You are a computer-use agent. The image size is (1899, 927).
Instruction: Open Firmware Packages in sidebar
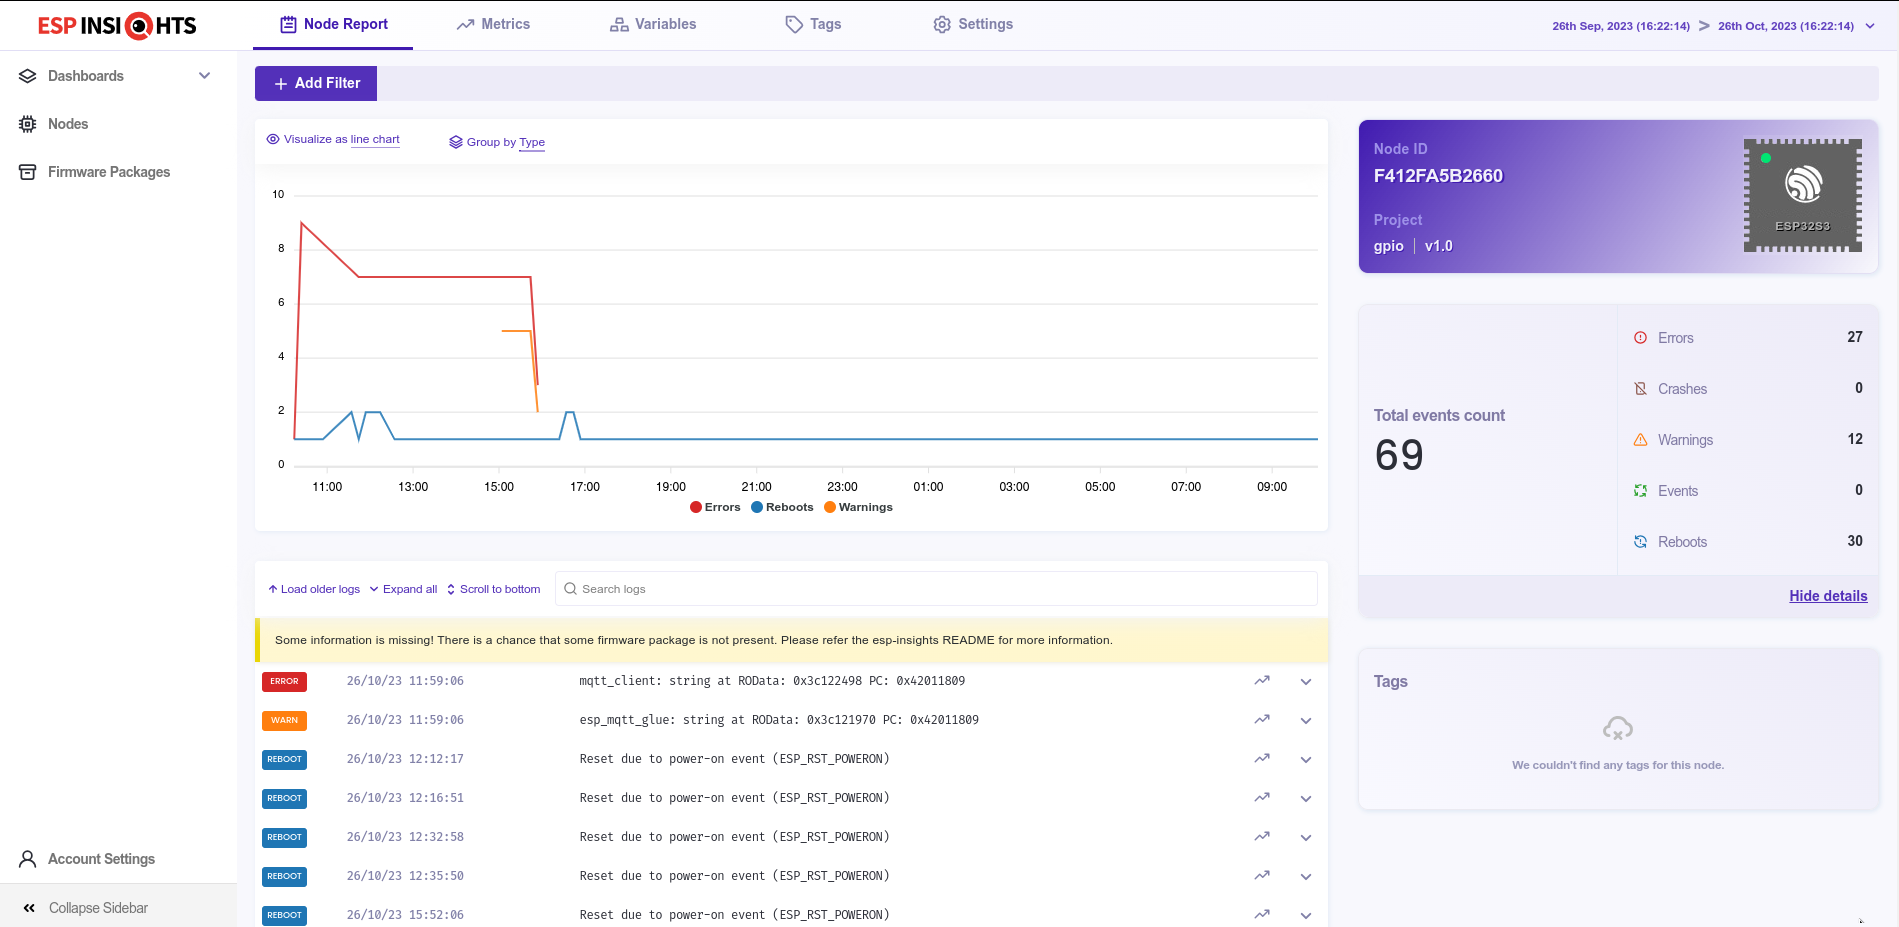click(109, 172)
